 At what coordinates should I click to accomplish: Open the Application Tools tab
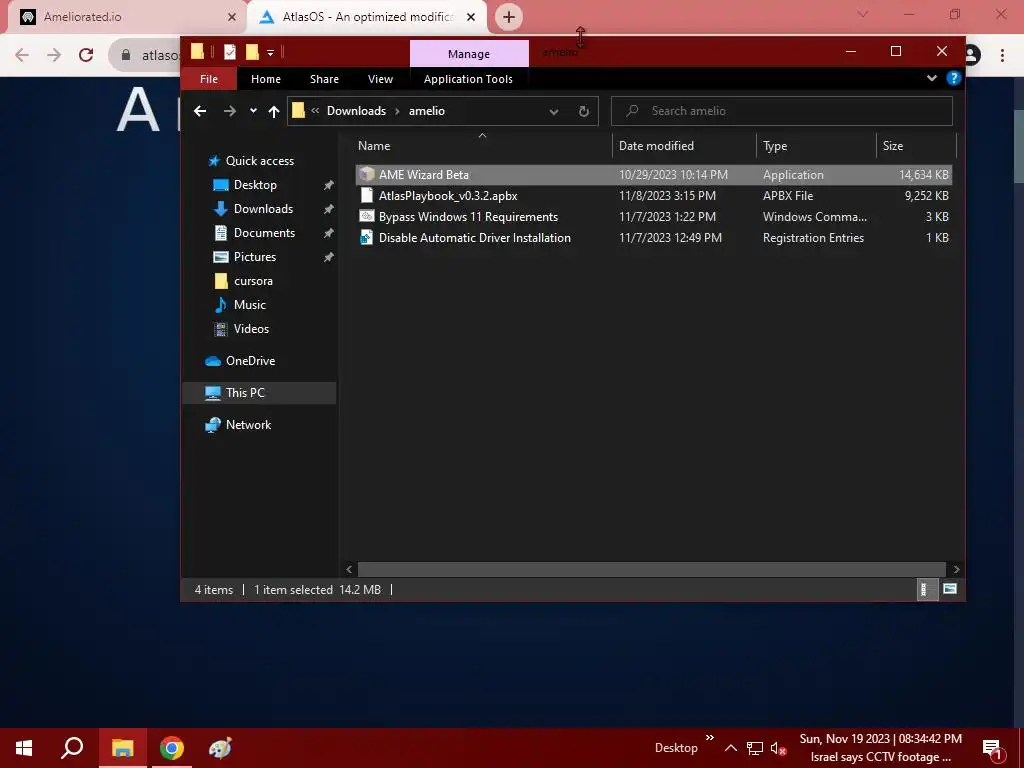[x=468, y=79]
